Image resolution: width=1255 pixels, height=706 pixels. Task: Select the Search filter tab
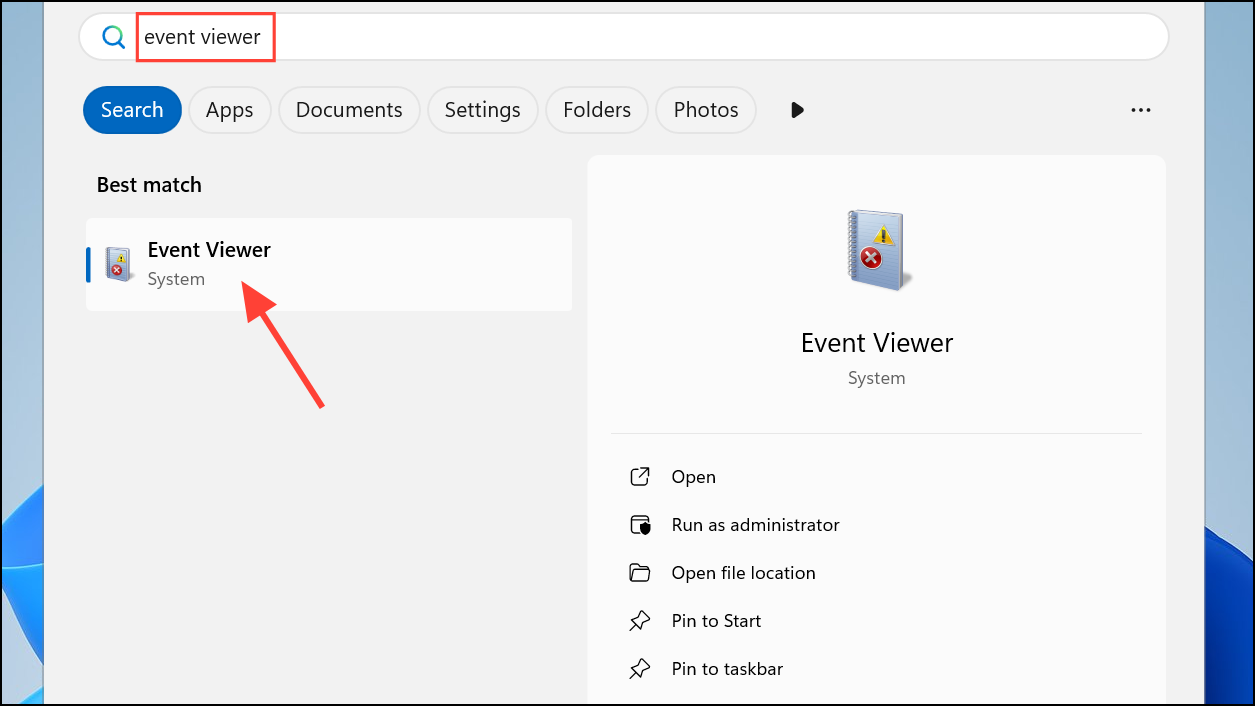pyautogui.click(x=132, y=110)
